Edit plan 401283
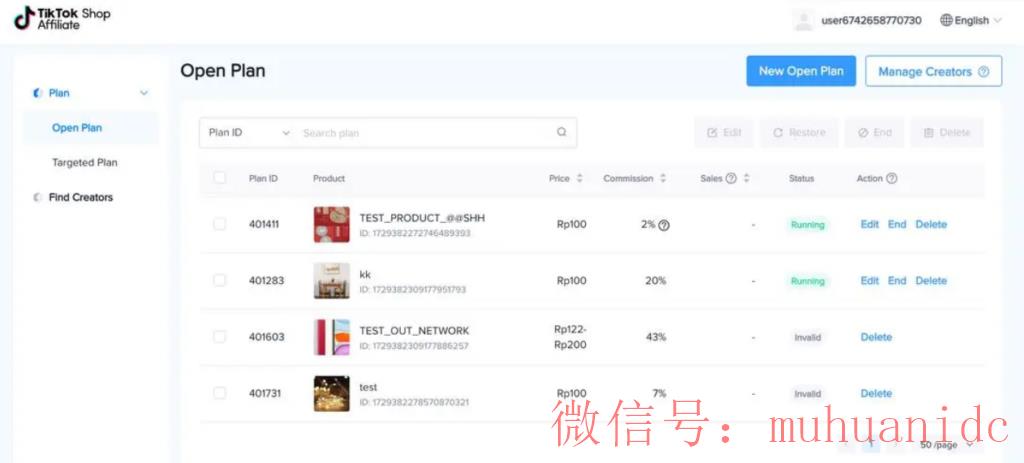 click(870, 280)
